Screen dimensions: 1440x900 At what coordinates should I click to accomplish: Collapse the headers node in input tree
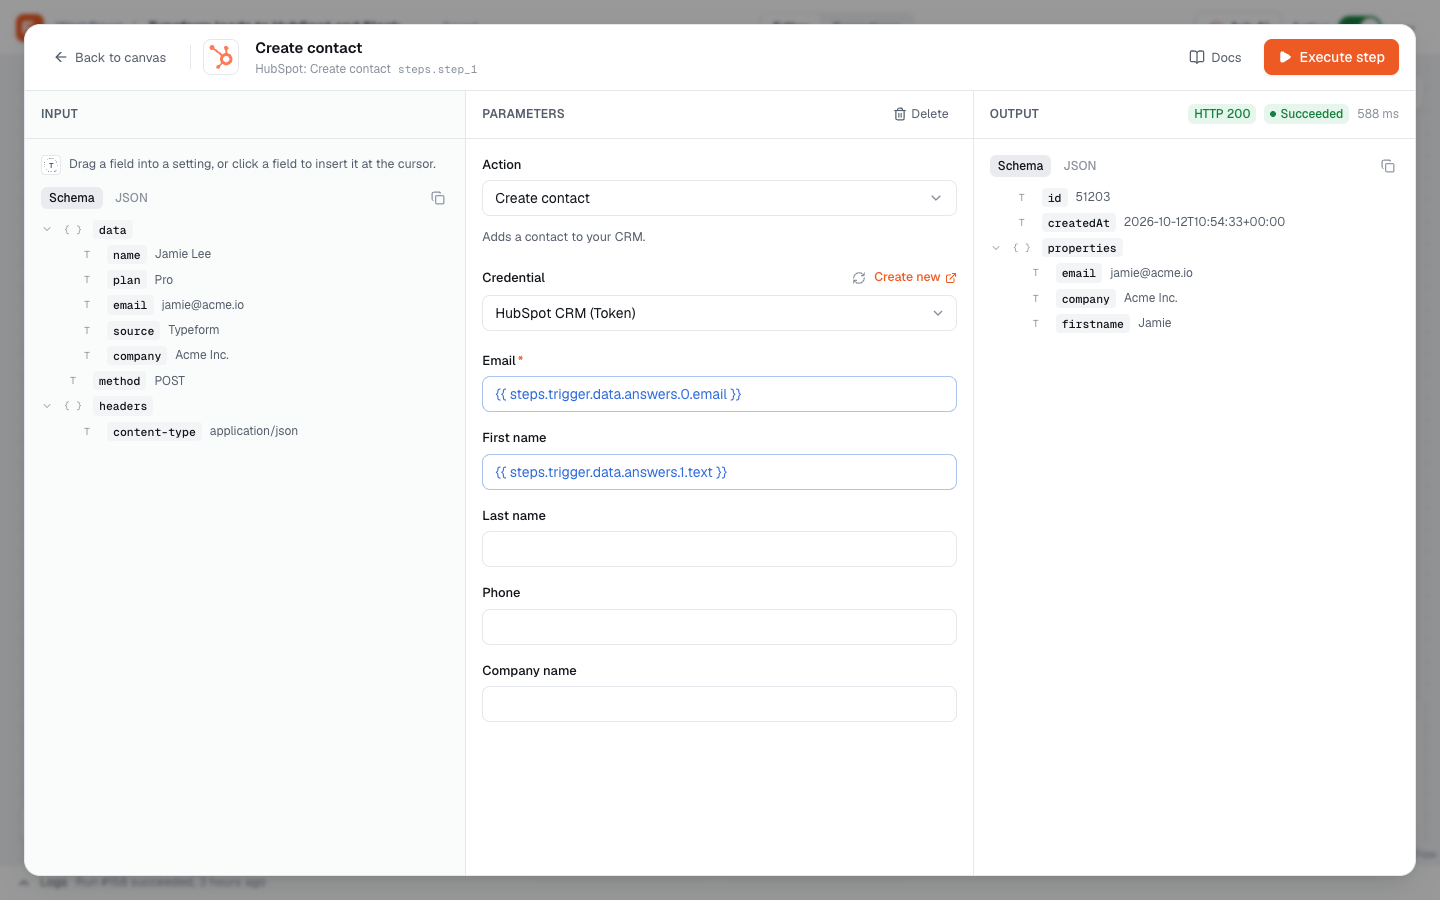click(x=47, y=406)
